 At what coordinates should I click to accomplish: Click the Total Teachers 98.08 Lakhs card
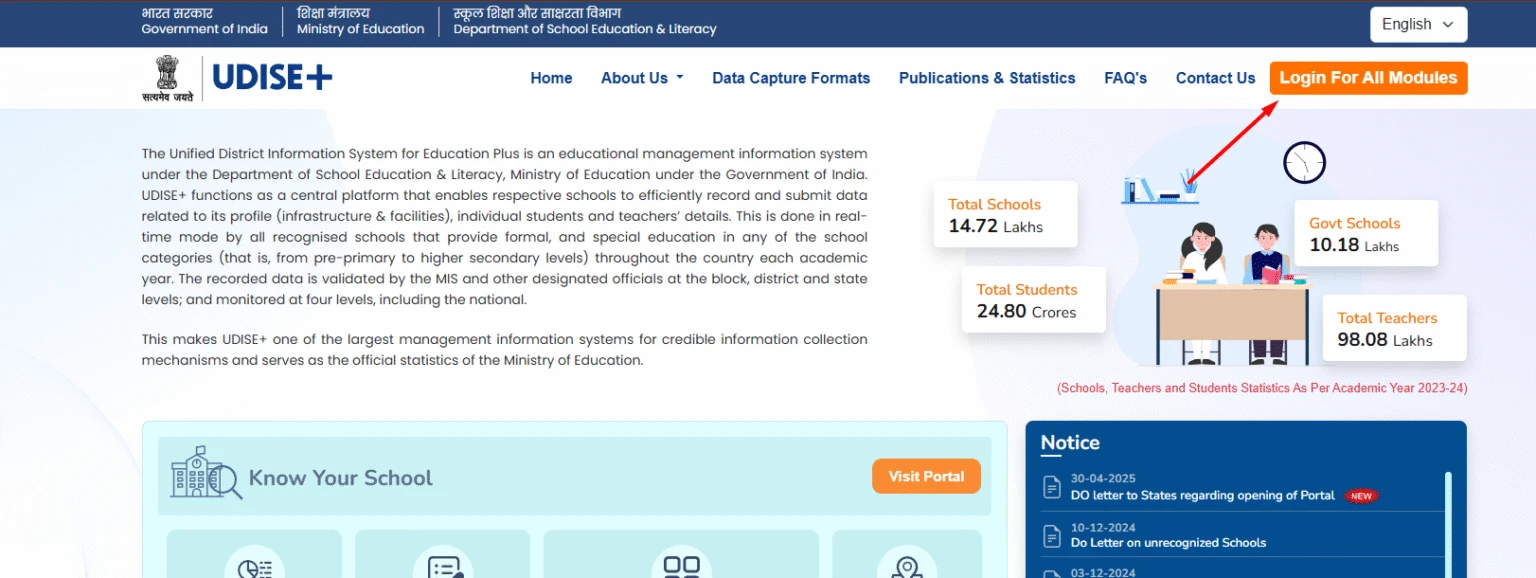pyautogui.click(x=1395, y=328)
